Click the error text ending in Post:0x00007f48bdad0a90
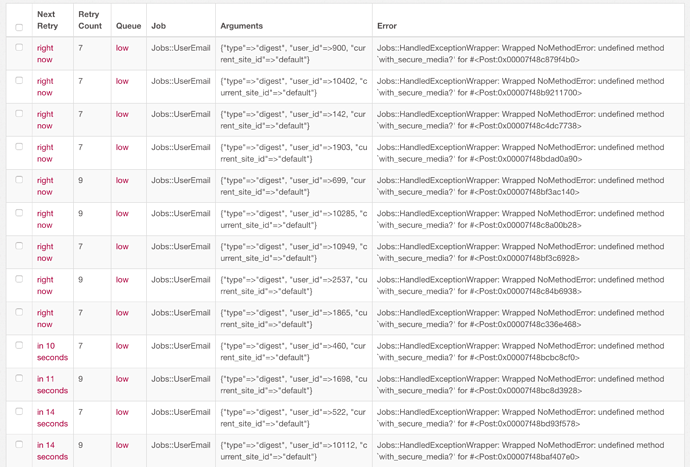Image resolution: width=690 pixels, height=467 pixels. 521,153
